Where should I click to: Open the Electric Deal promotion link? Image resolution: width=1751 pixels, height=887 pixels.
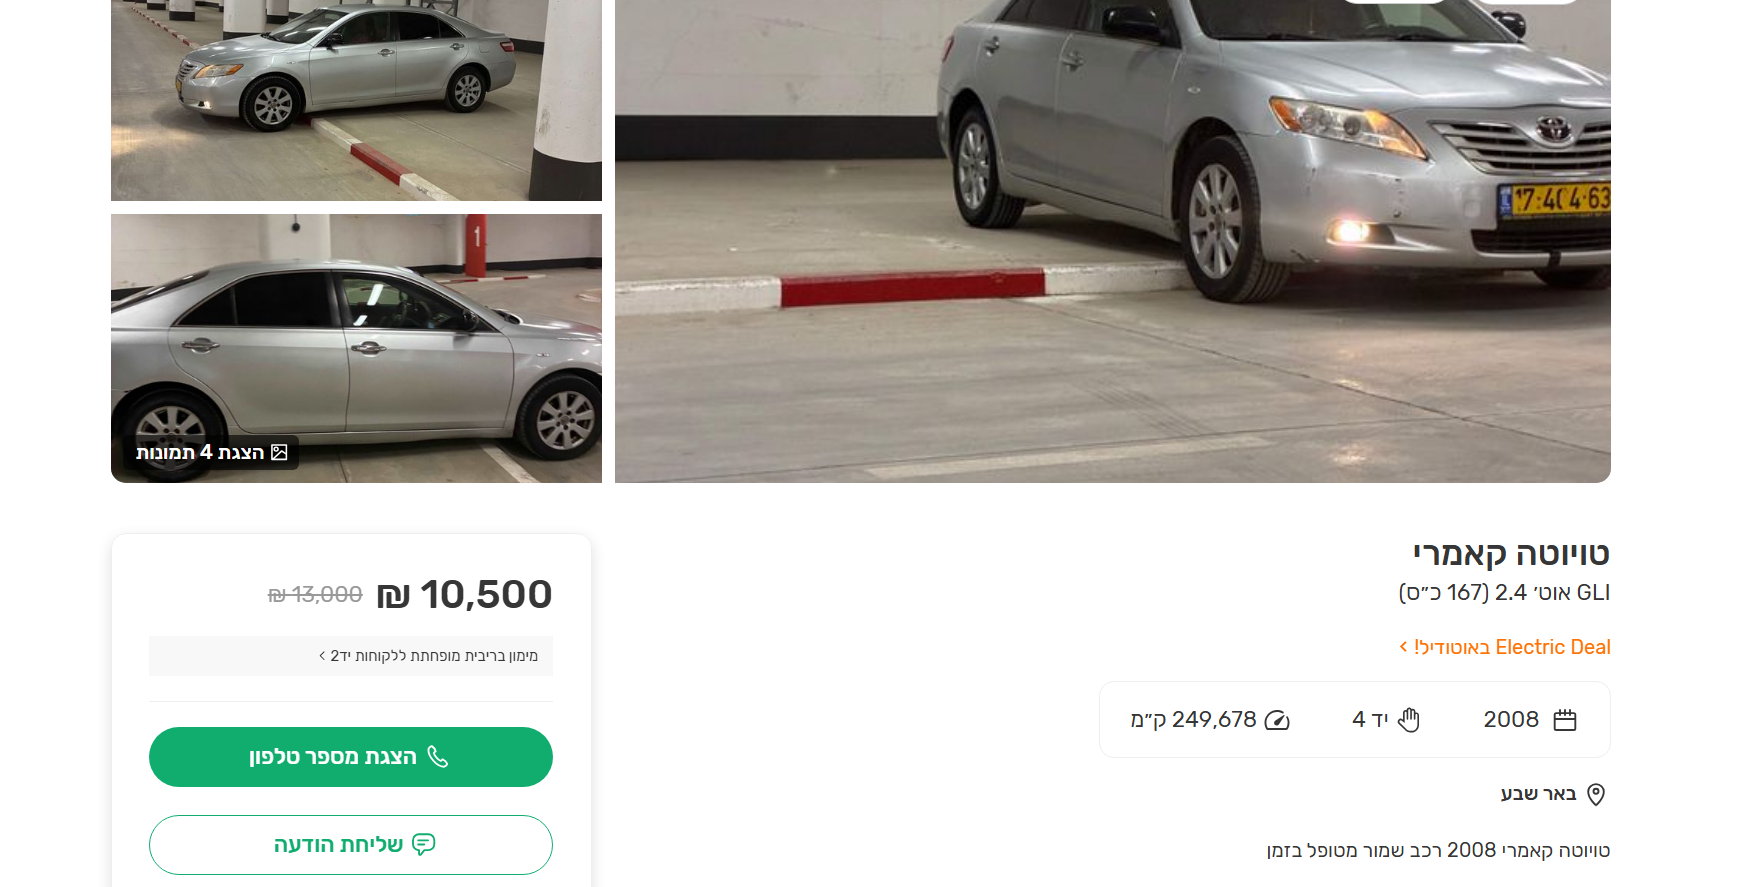(x=1505, y=647)
